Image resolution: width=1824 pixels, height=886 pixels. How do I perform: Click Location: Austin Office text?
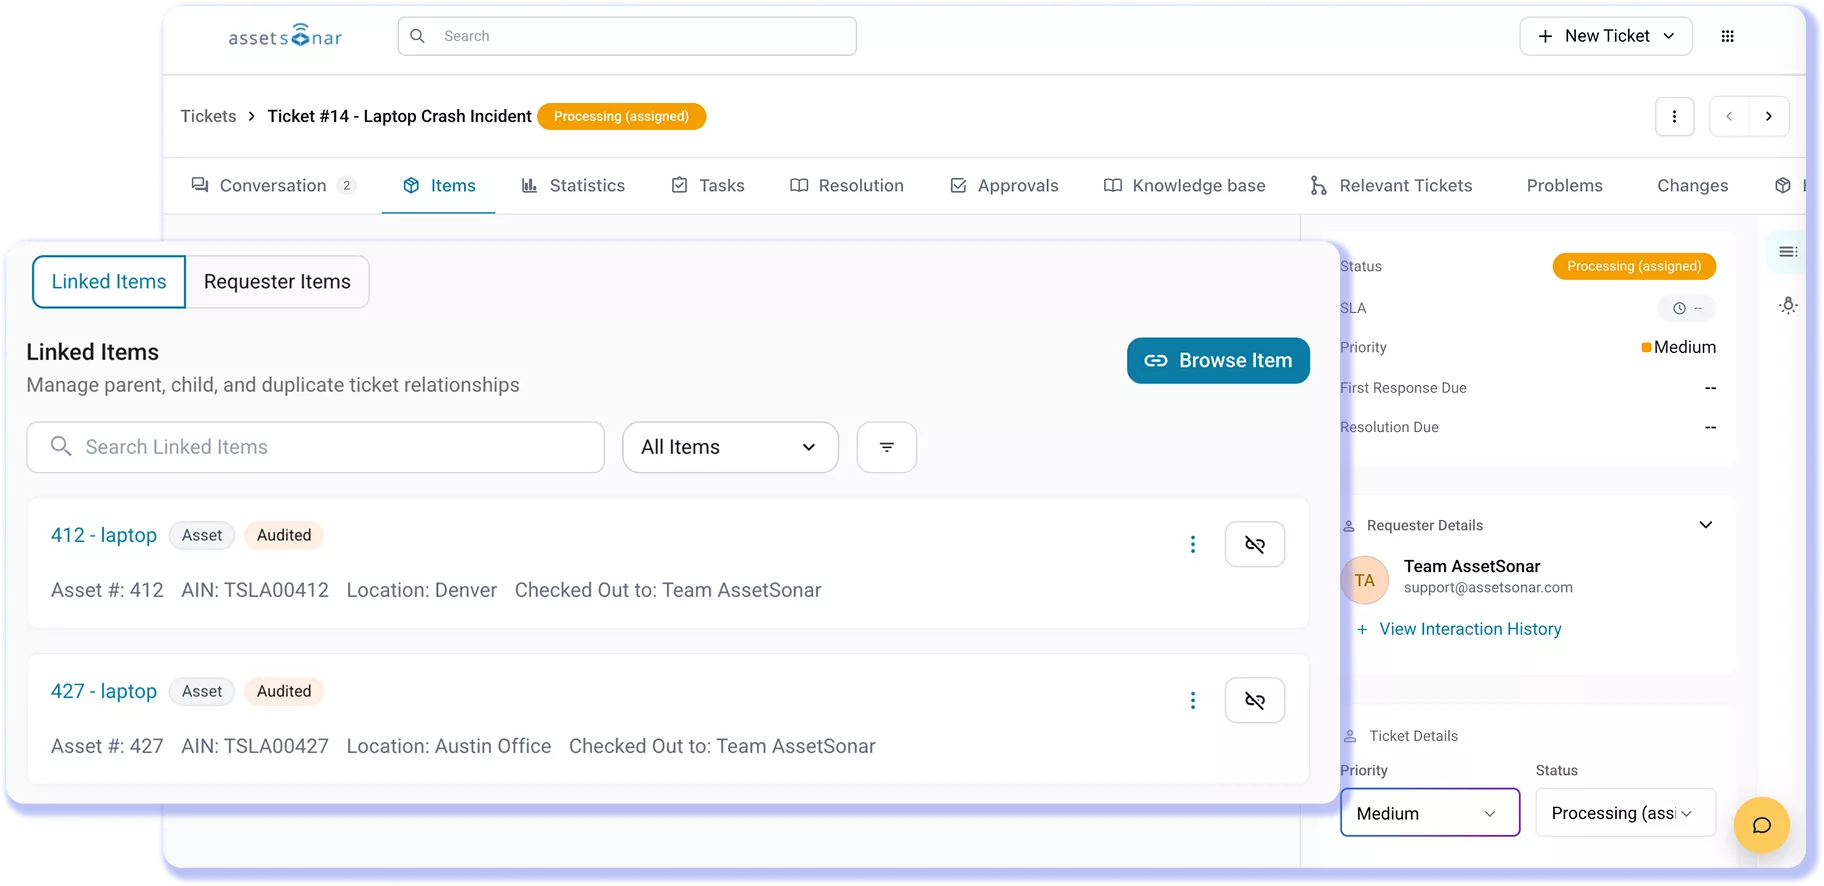(x=449, y=746)
